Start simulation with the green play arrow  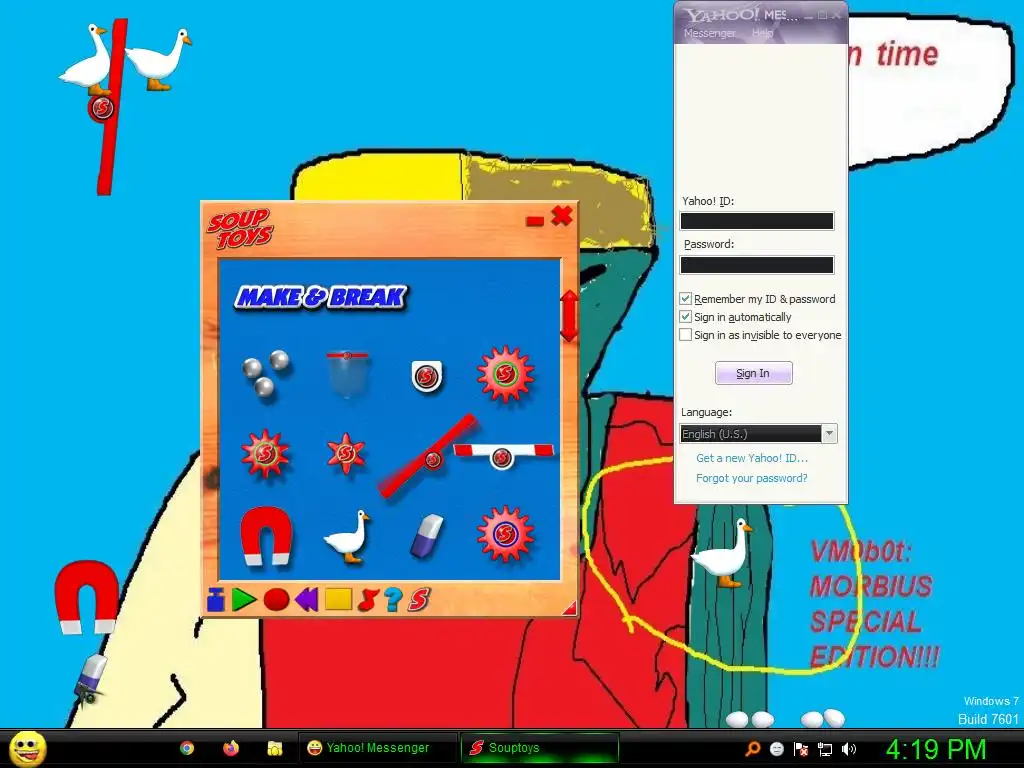coord(244,600)
